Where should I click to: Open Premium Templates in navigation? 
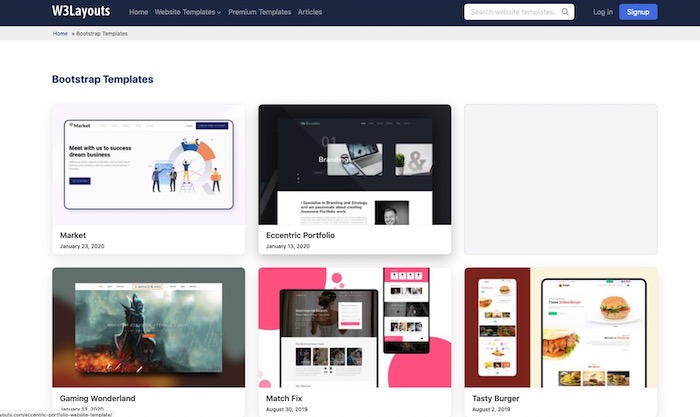click(x=259, y=12)
